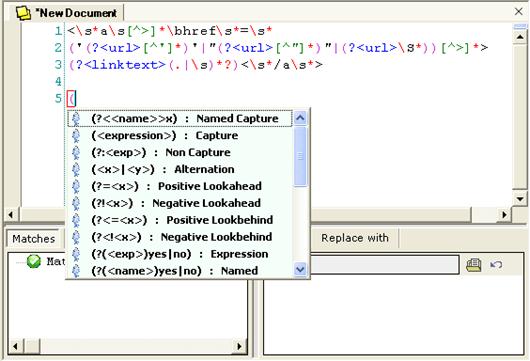Image resolution: width=530 pixels, height=361 pixels.
Task: Click the (?<linktext> group on line 3
Action: (117, 65)
